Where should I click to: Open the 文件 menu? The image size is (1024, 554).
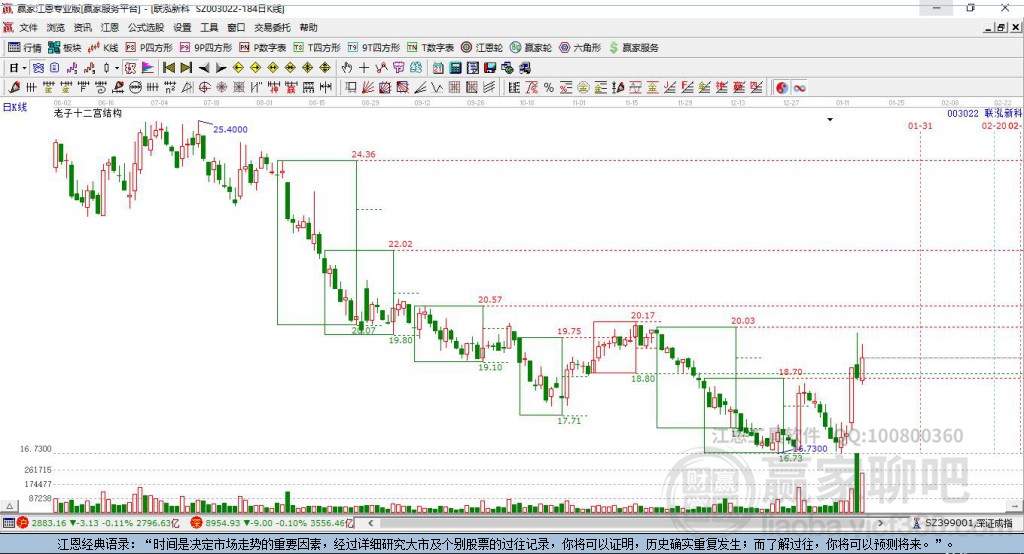pyautogui.click(x=28, y=27)
